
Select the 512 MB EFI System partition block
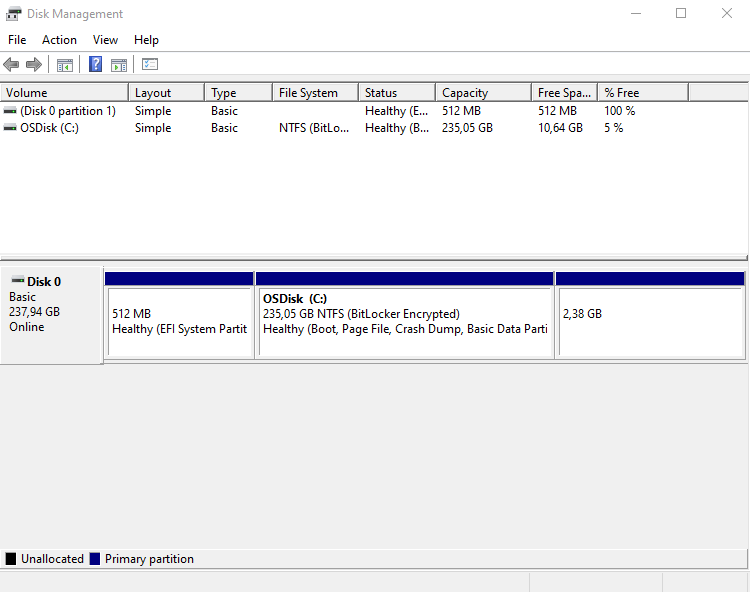179,315
